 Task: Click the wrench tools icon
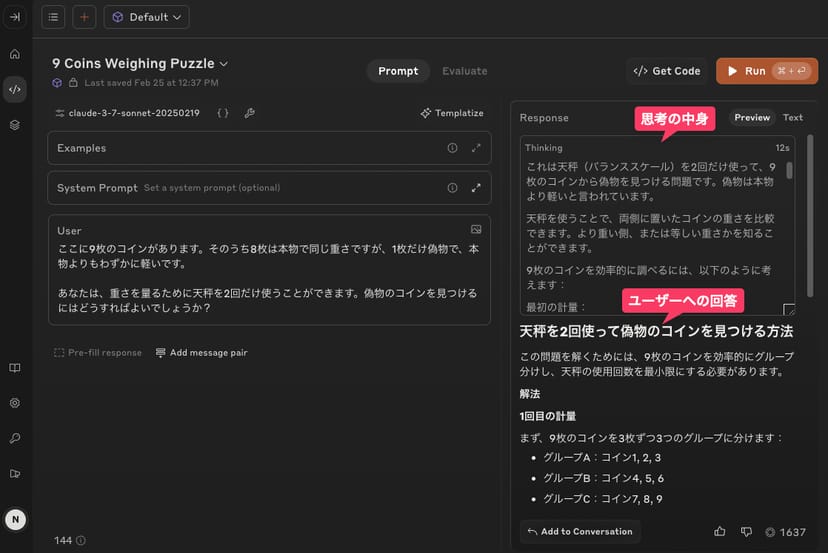(249, 113)
